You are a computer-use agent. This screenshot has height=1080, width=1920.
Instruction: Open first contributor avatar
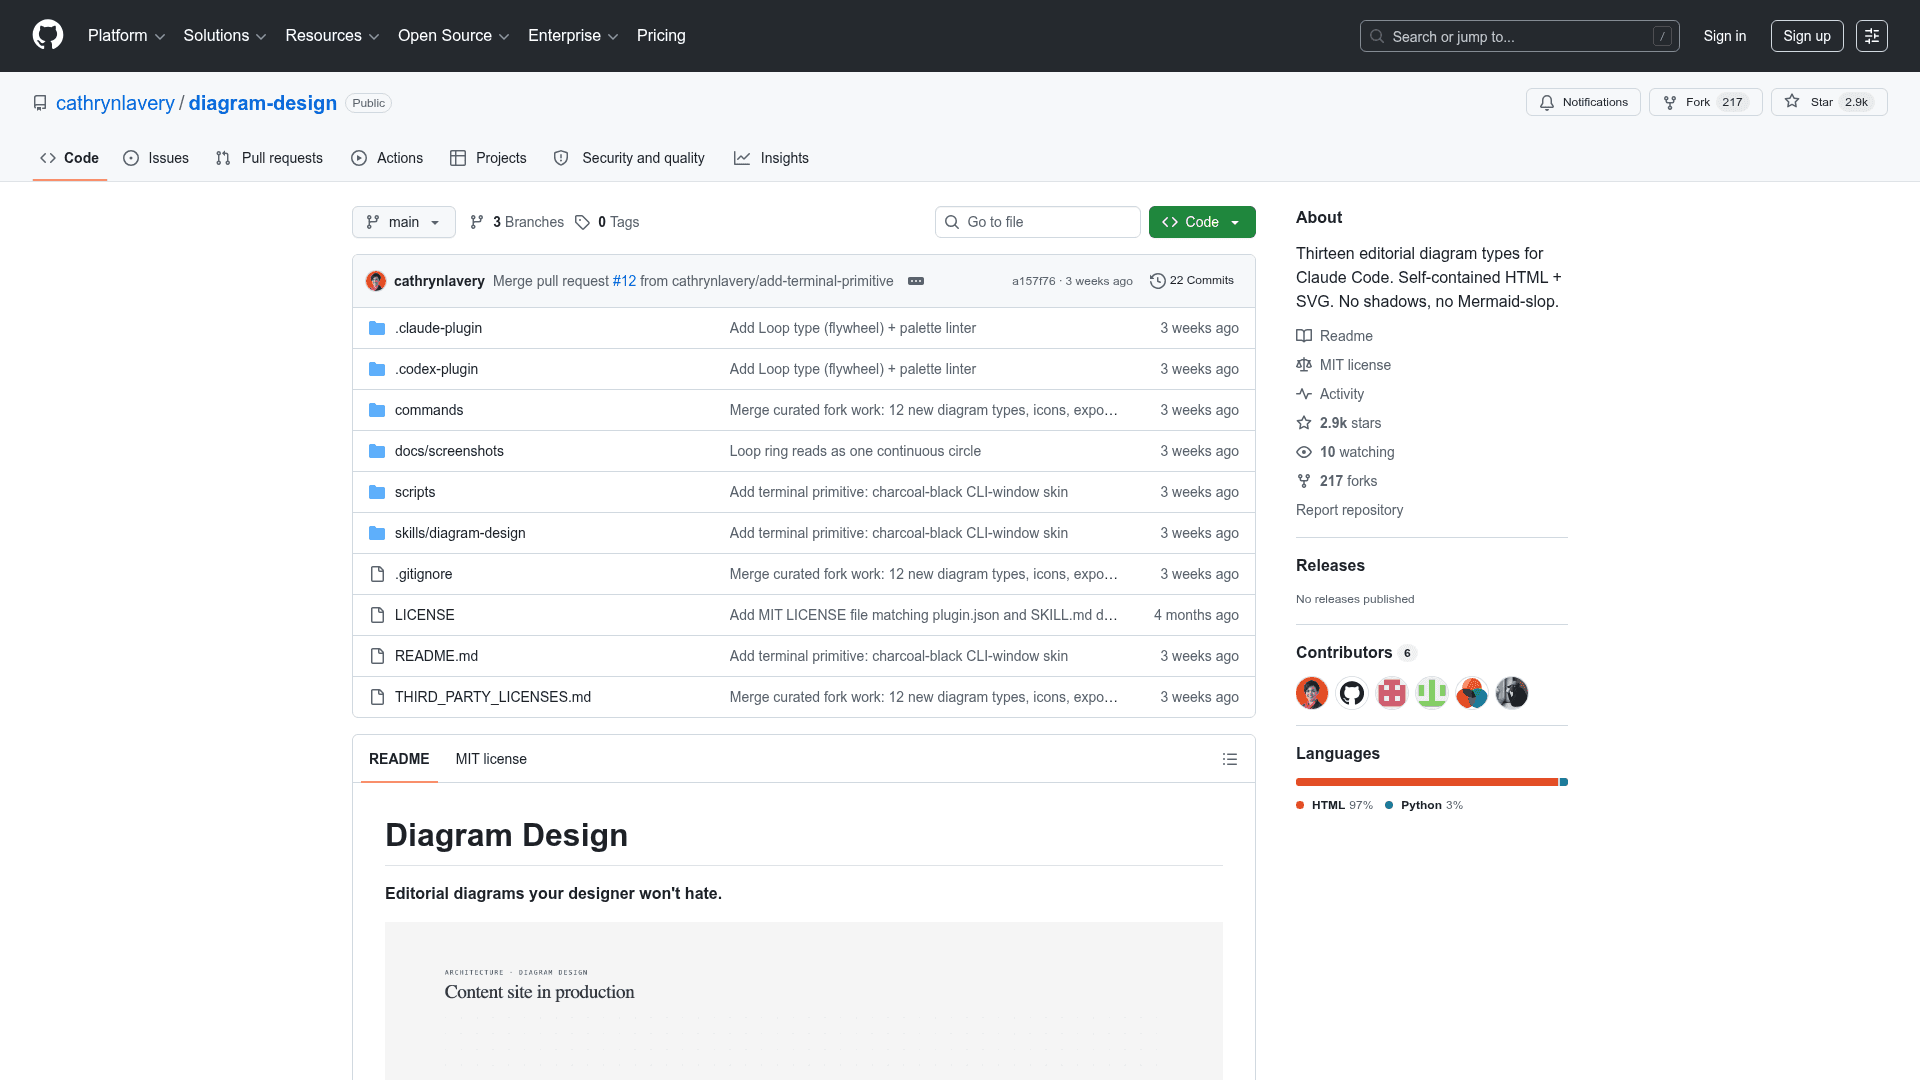(1312, 693)
